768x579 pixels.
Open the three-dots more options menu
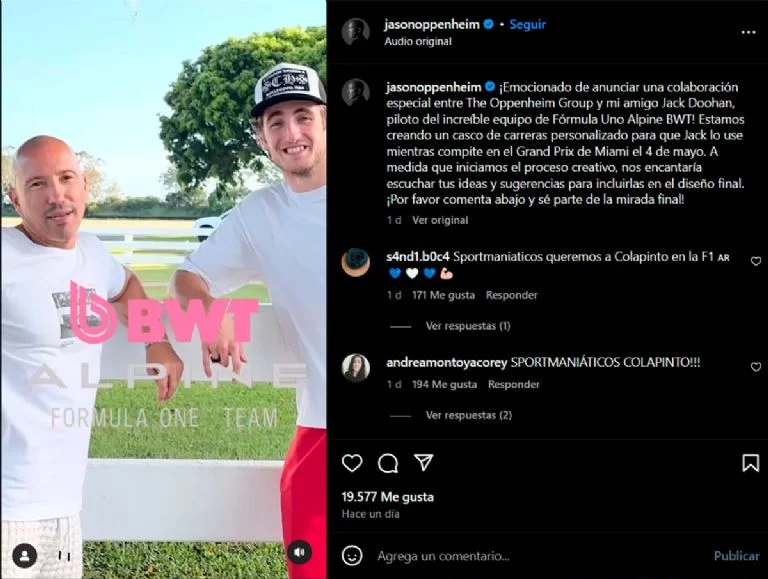click(748, 32)
